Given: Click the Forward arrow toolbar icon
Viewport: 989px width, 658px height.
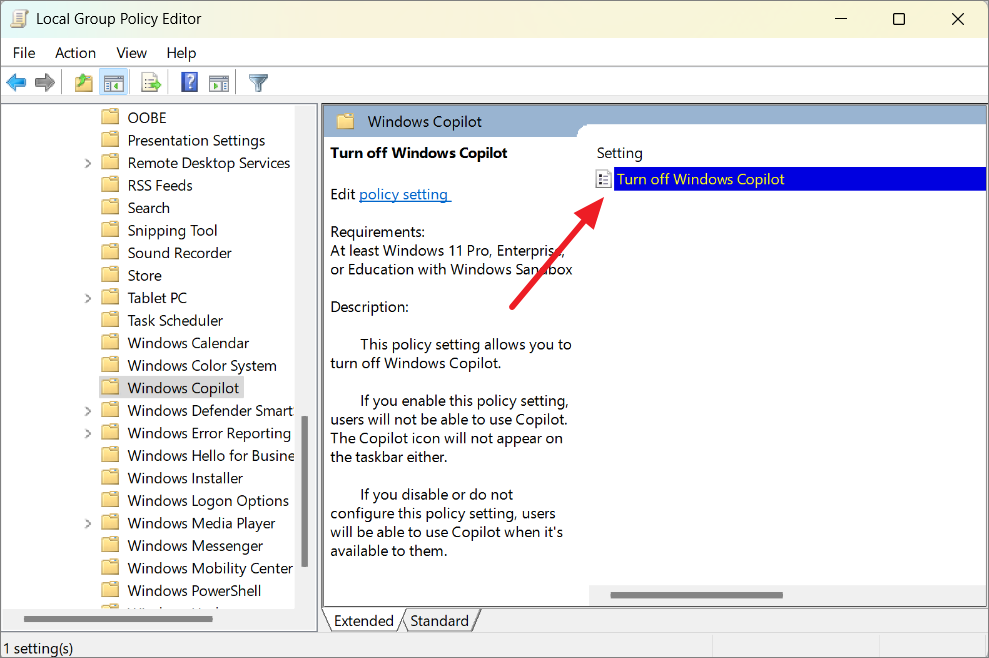Looking at the screenshot, I should pyautogui.click(x=45, y=82).
